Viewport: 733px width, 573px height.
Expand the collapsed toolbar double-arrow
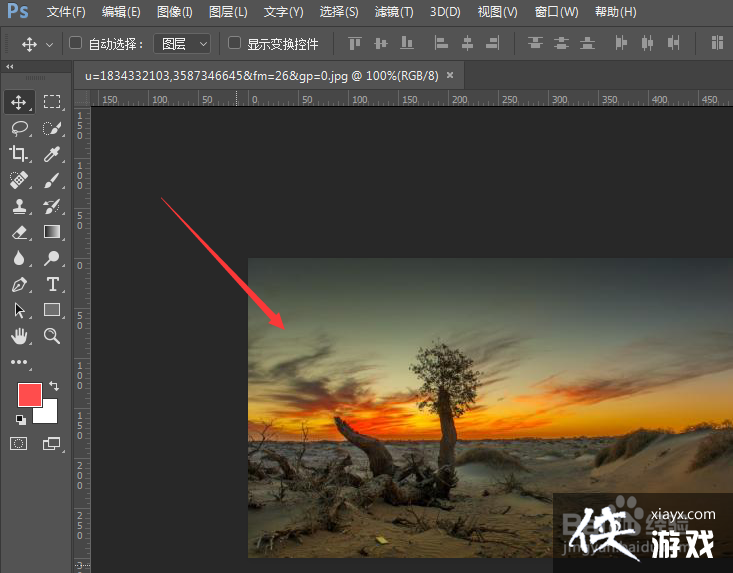coord(10,66)
